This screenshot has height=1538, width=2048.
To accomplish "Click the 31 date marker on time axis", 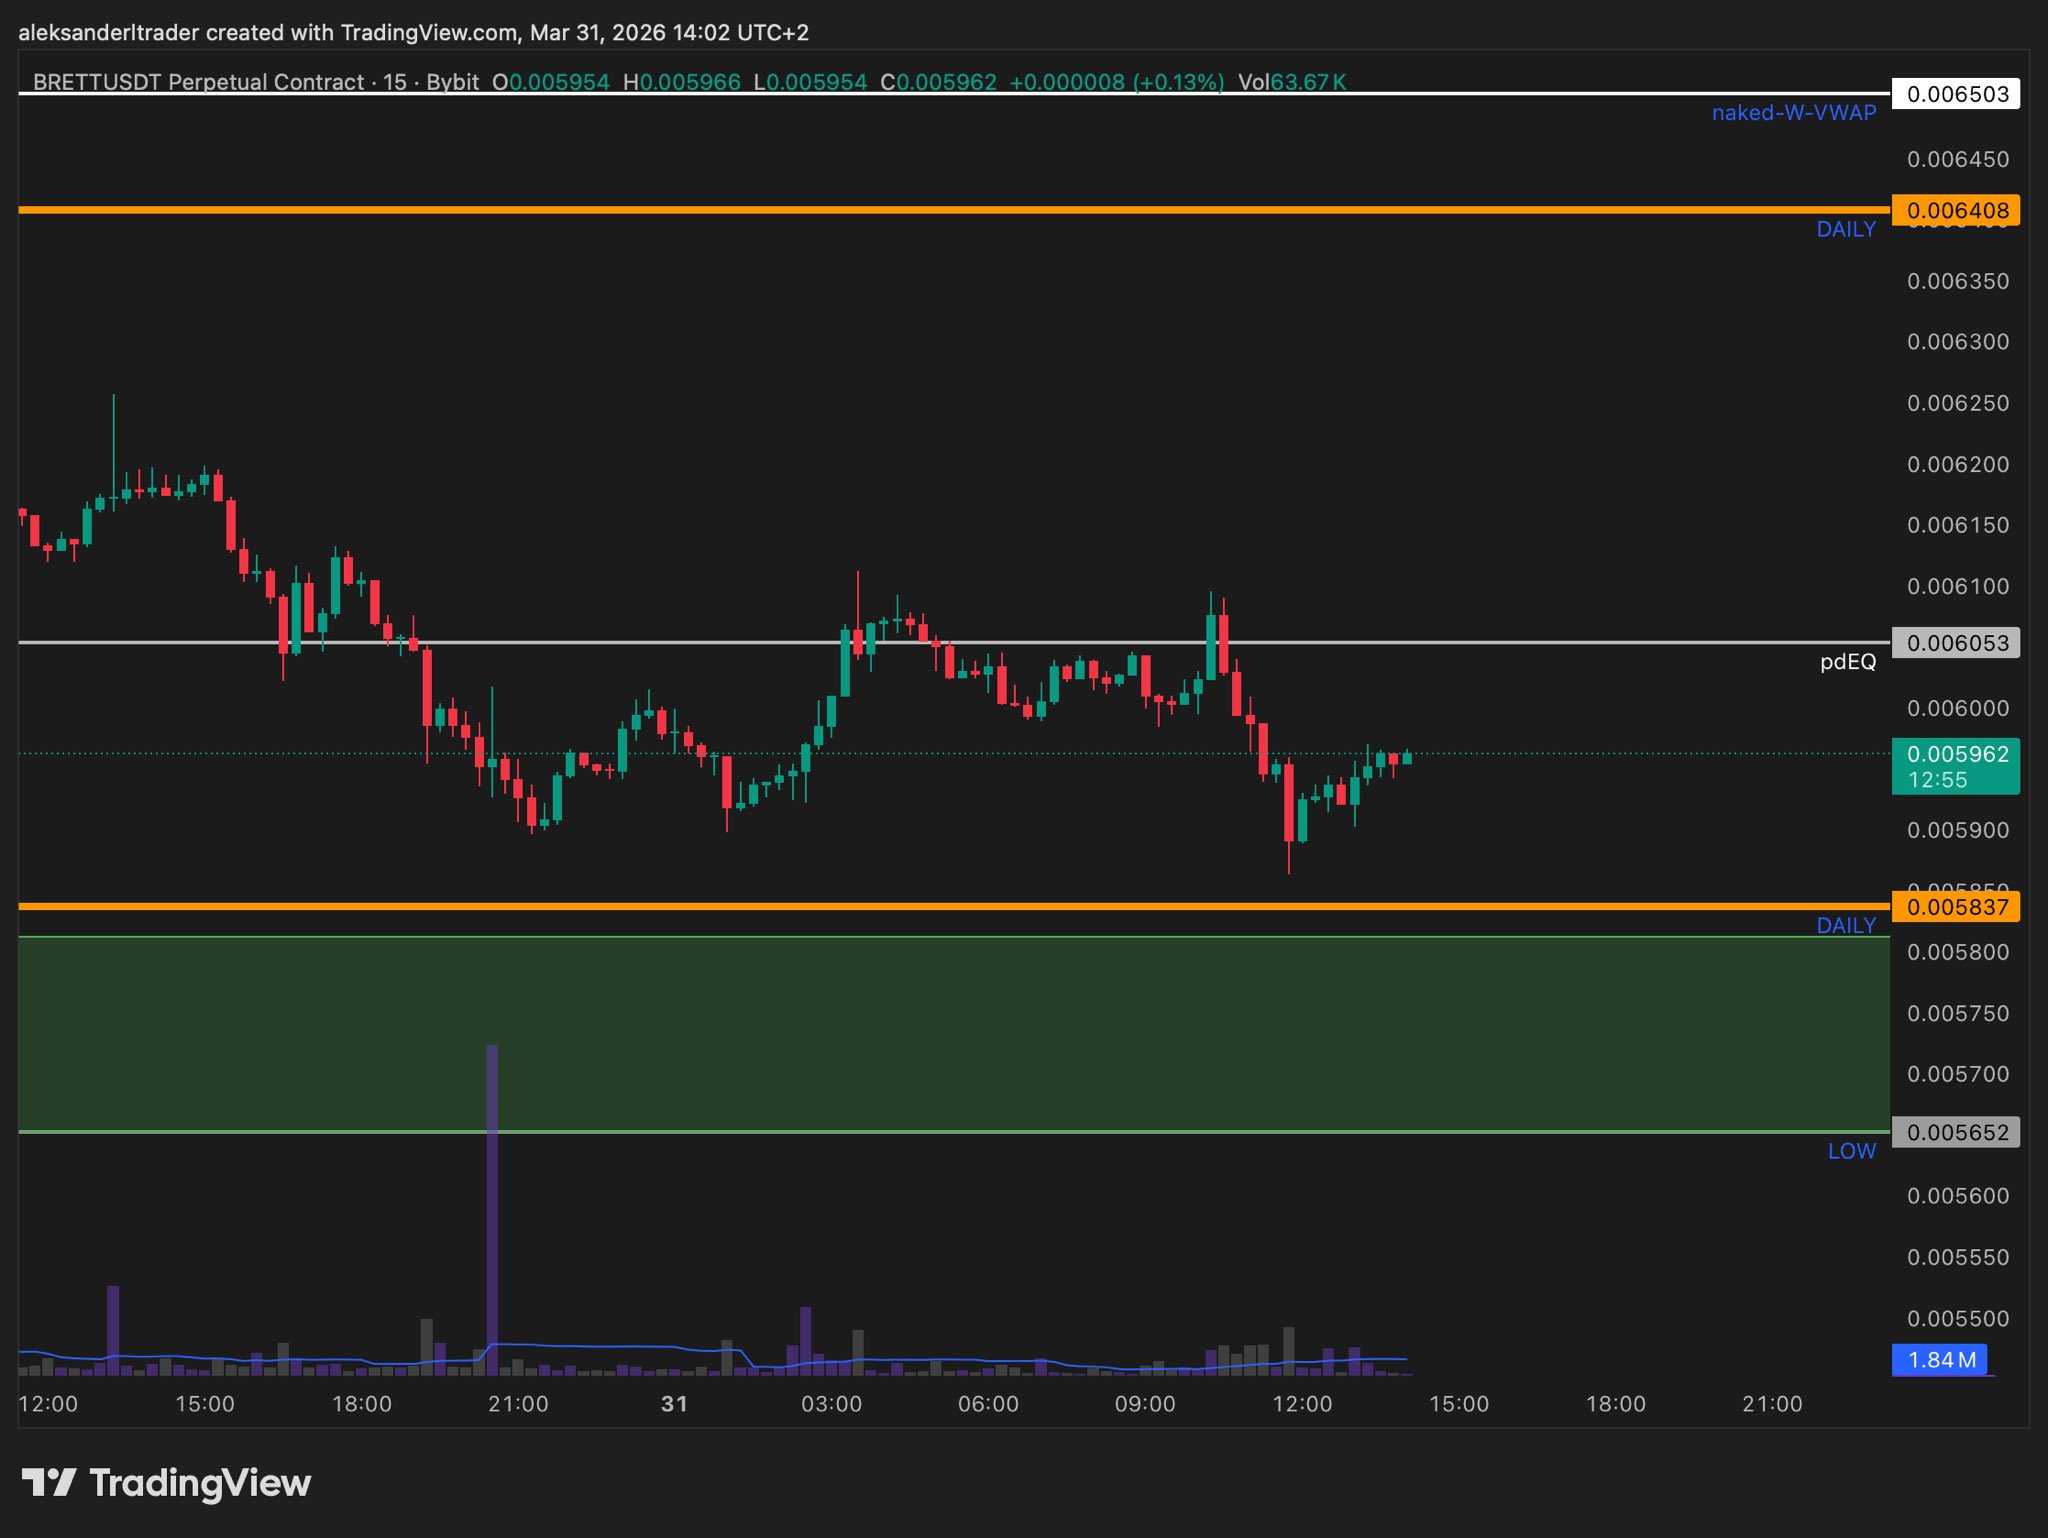I will tap(674, 1404).
